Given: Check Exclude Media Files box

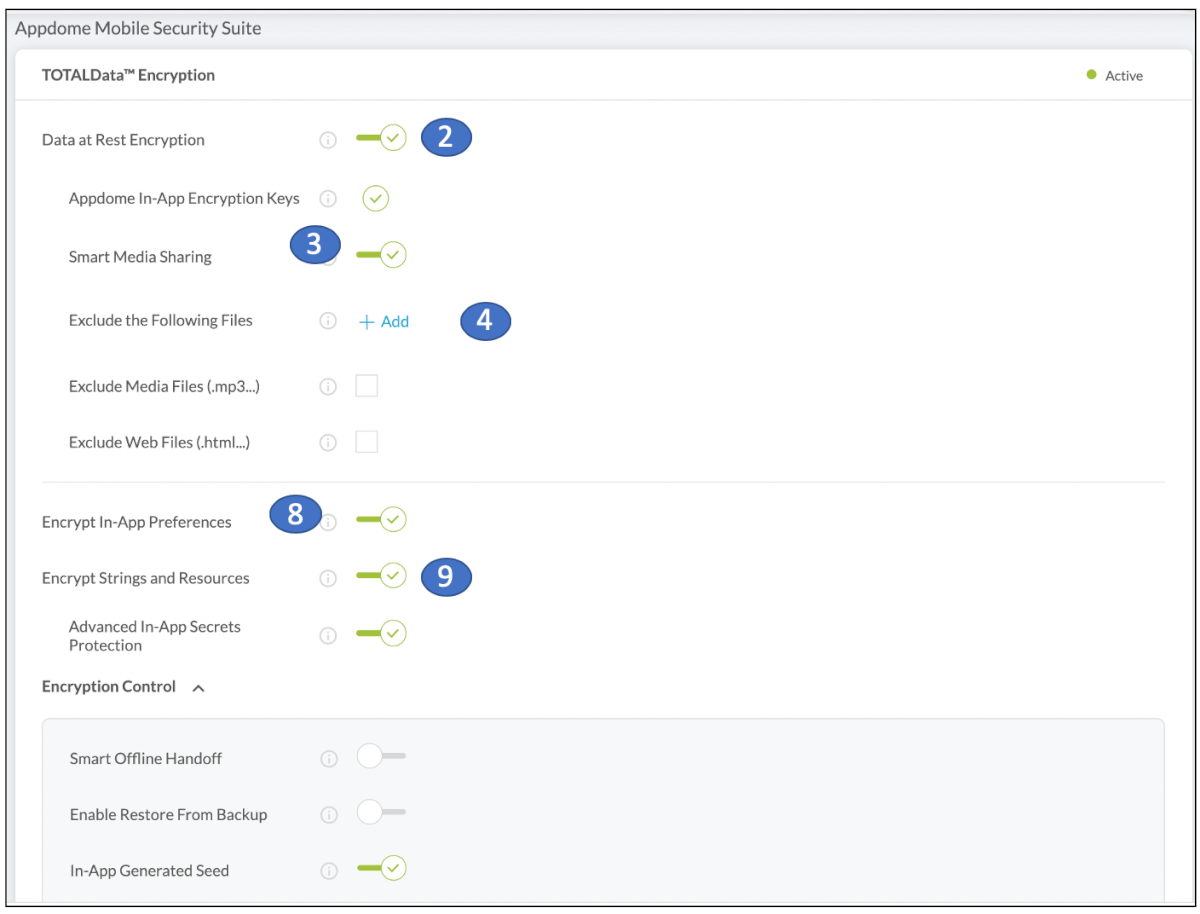Looking at the screenshot, I should (x=367, y=385).
